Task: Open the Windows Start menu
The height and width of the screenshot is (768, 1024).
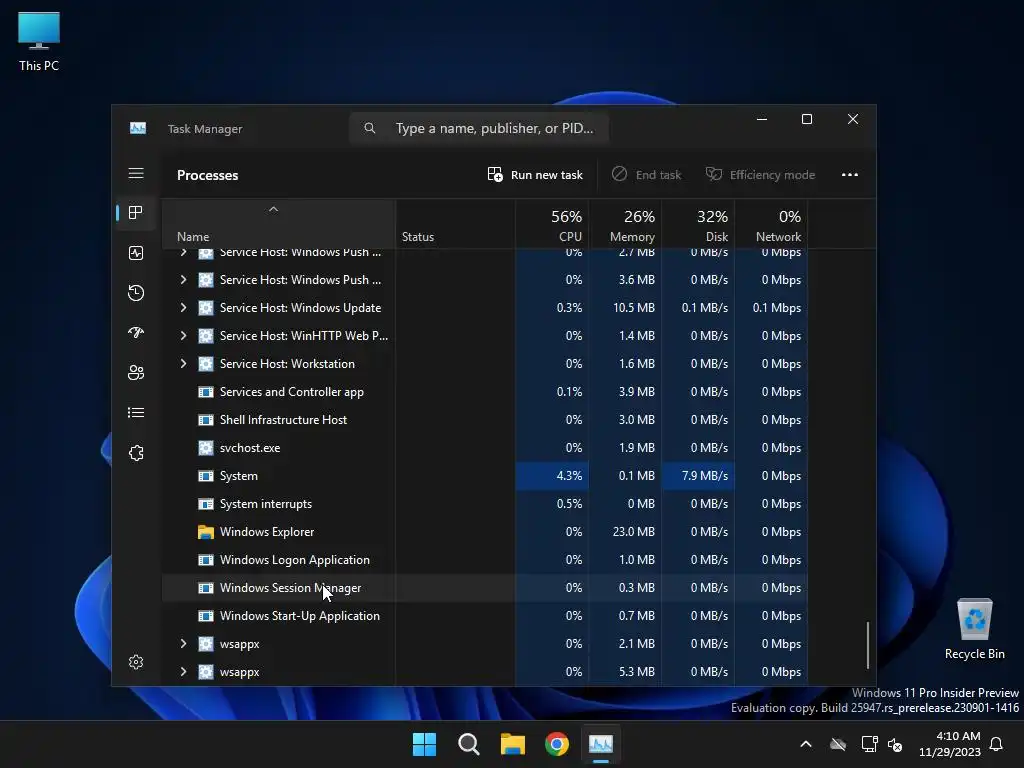Action: pos(424,744)
